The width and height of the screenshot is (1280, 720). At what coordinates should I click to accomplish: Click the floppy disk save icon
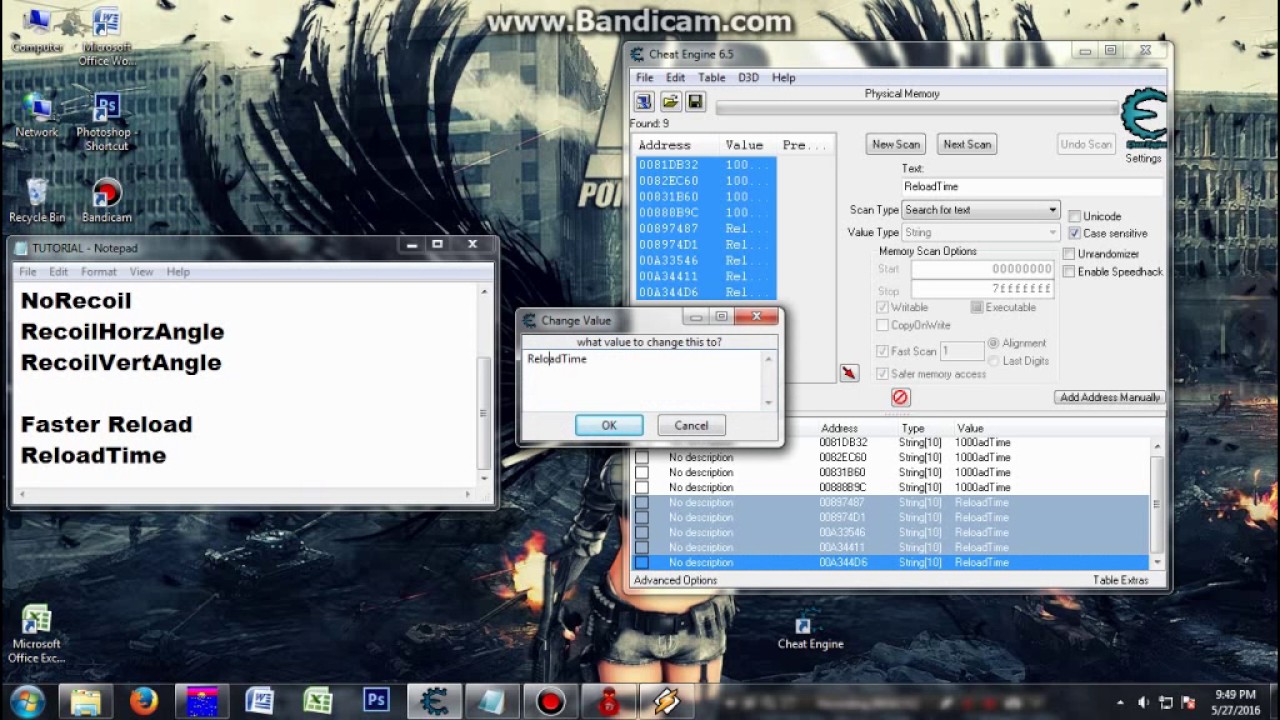coord(695,102)
